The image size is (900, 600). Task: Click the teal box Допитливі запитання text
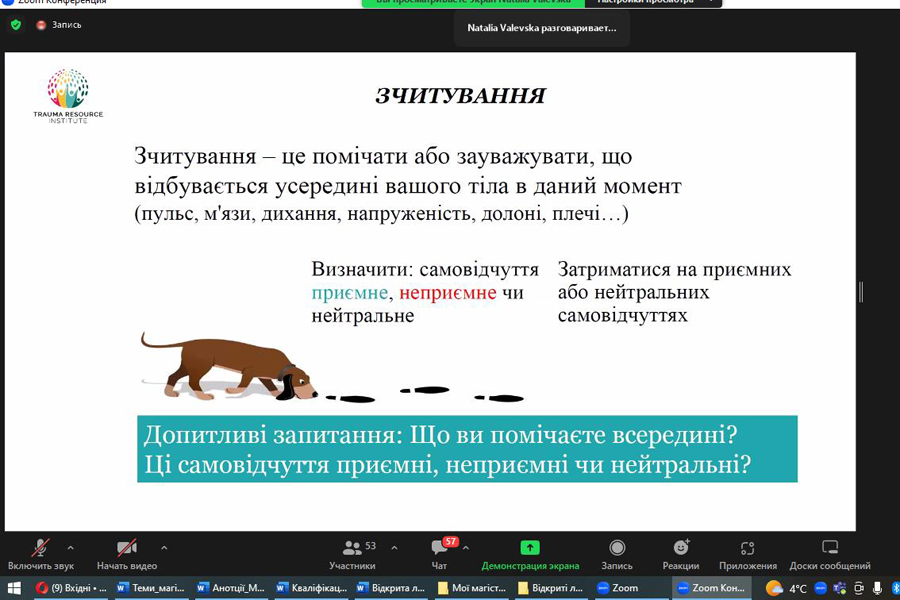467,449
